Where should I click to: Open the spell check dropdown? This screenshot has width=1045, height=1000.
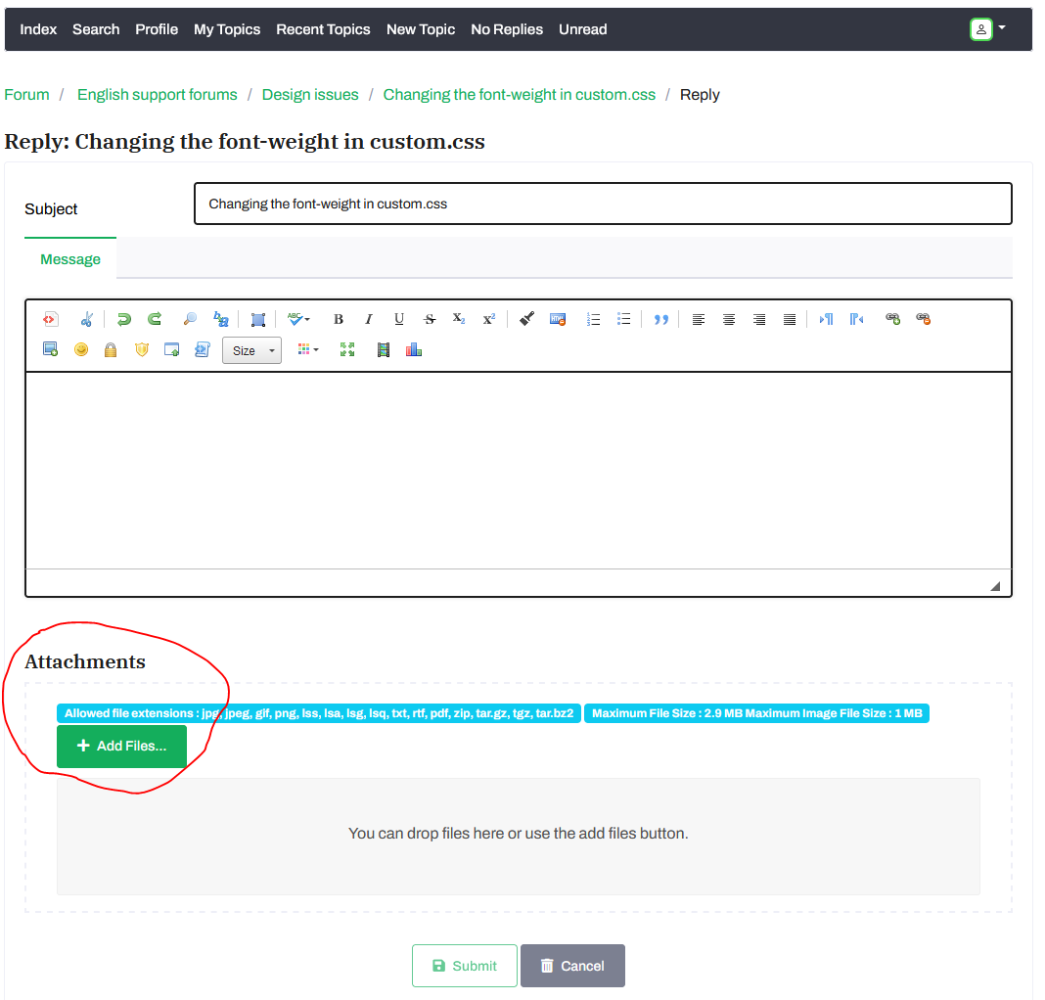298,320
